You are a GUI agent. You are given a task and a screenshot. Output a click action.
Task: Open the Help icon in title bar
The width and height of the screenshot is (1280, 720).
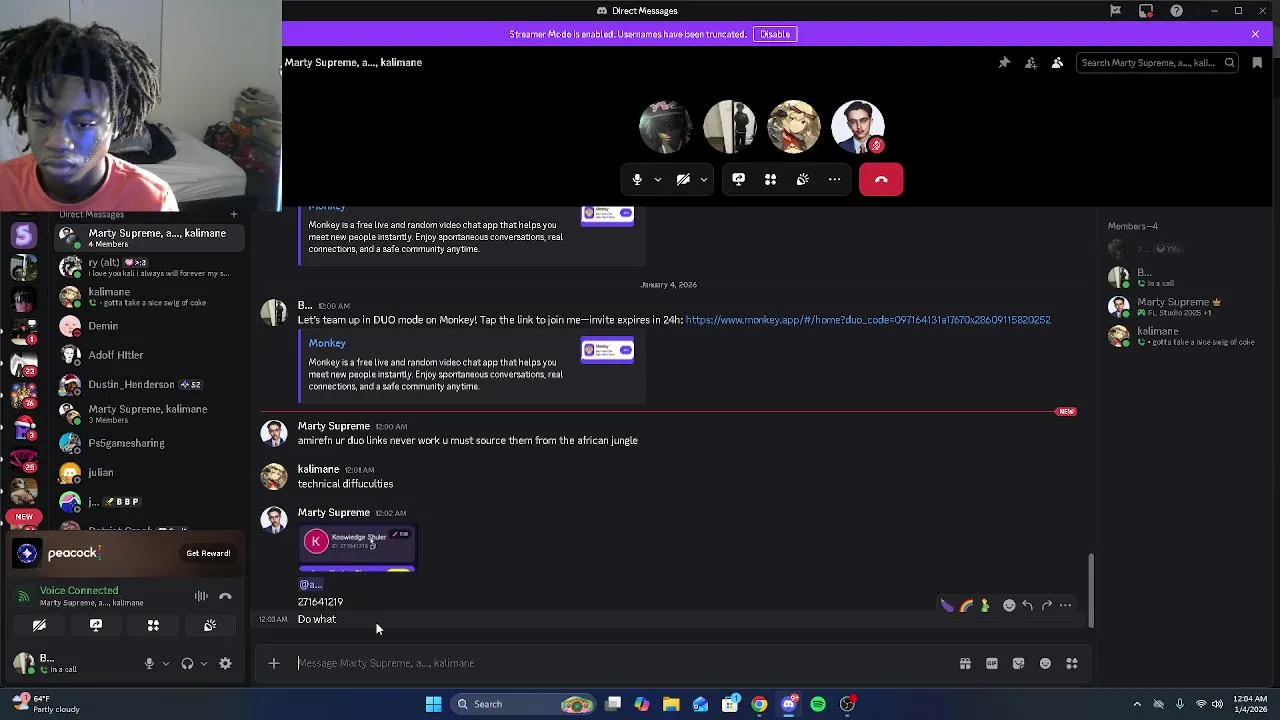[1176, 11]
